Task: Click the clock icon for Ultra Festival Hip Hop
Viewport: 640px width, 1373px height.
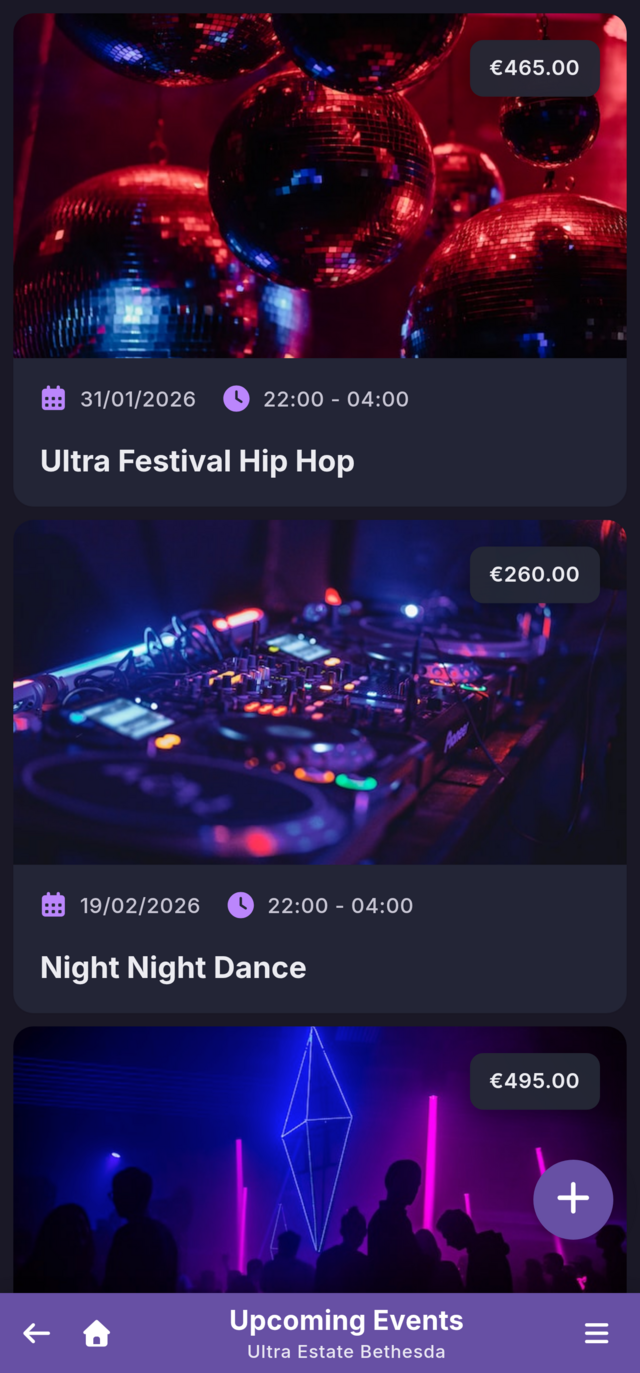Action: [235, 398]
